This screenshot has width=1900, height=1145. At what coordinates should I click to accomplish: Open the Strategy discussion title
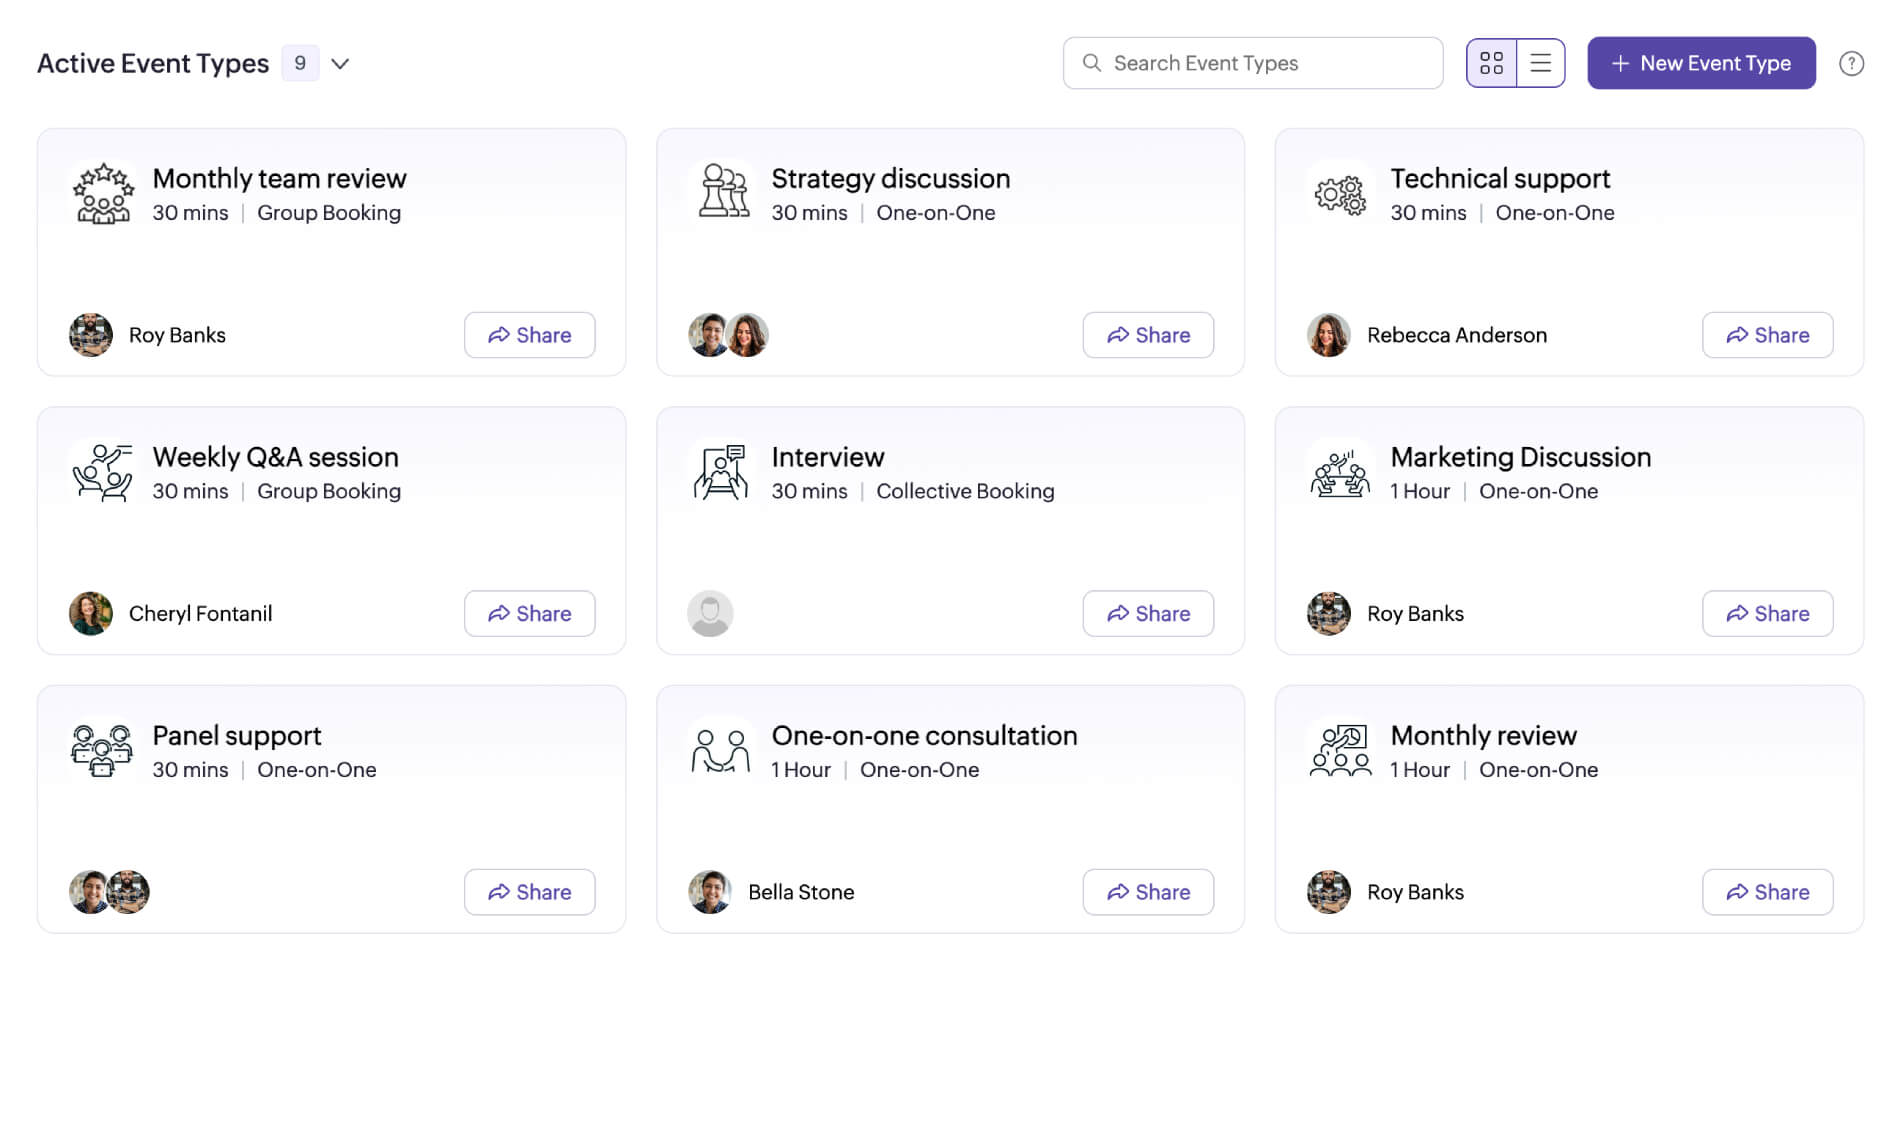[x=891, y=178]
